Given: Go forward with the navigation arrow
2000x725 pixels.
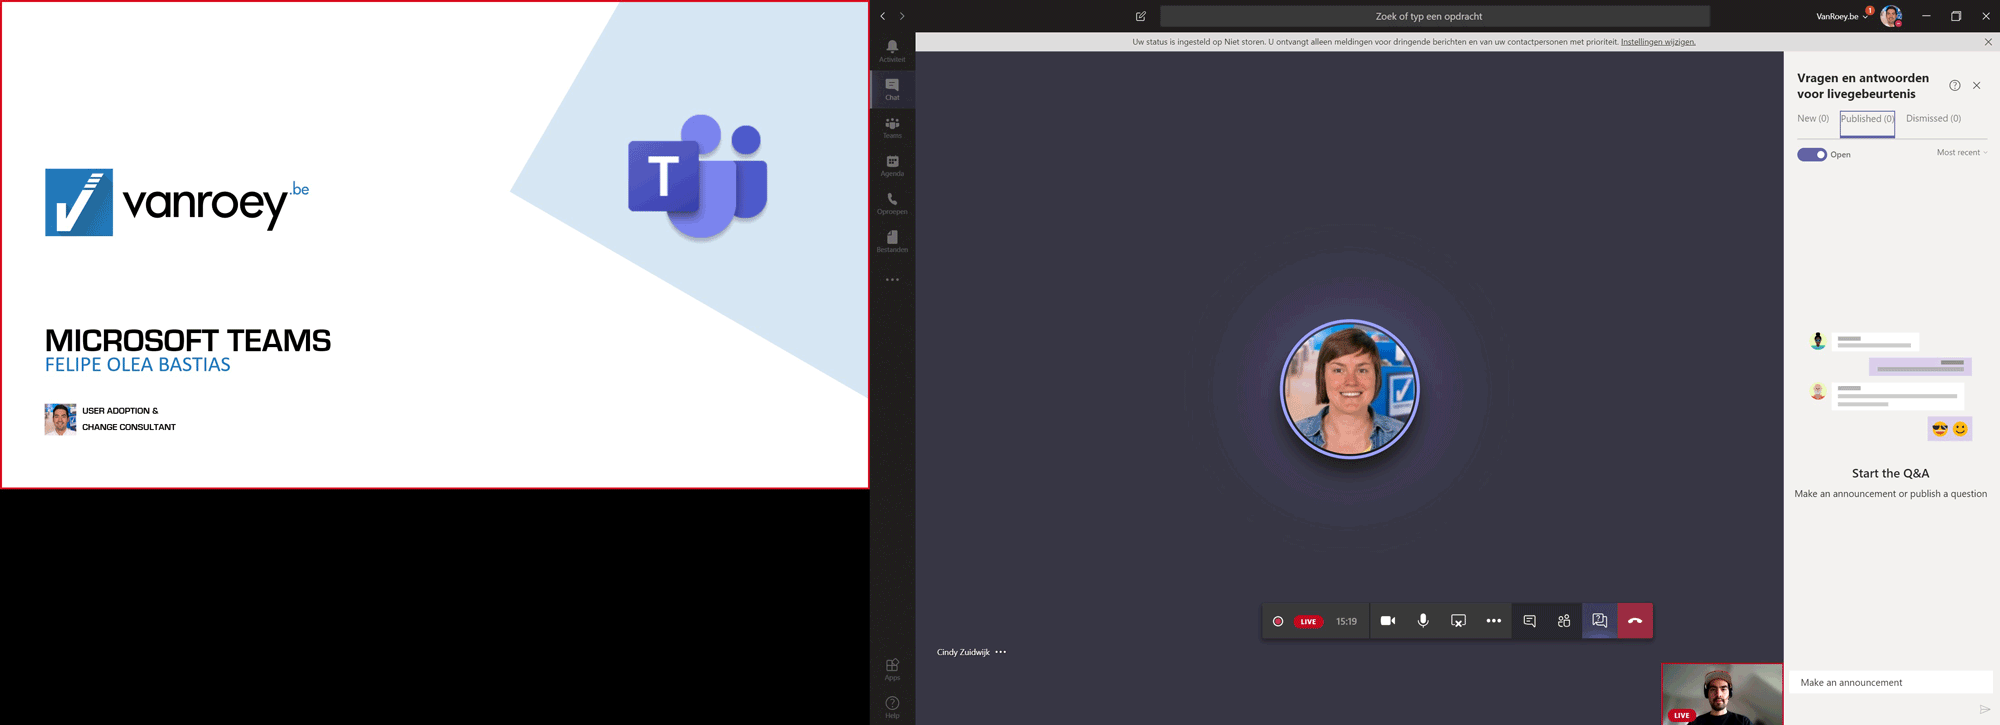Looking at the screenshot, I should point(902,16).
